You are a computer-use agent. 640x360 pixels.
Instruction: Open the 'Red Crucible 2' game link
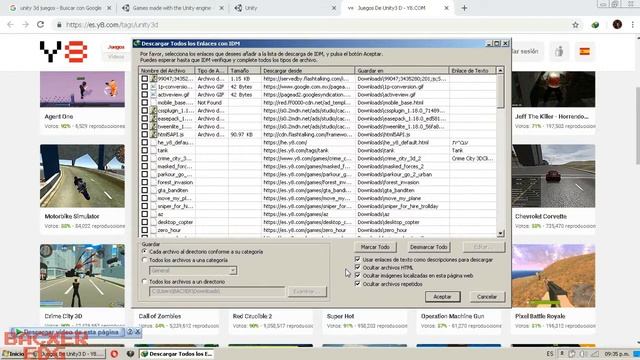coord(252,316)
